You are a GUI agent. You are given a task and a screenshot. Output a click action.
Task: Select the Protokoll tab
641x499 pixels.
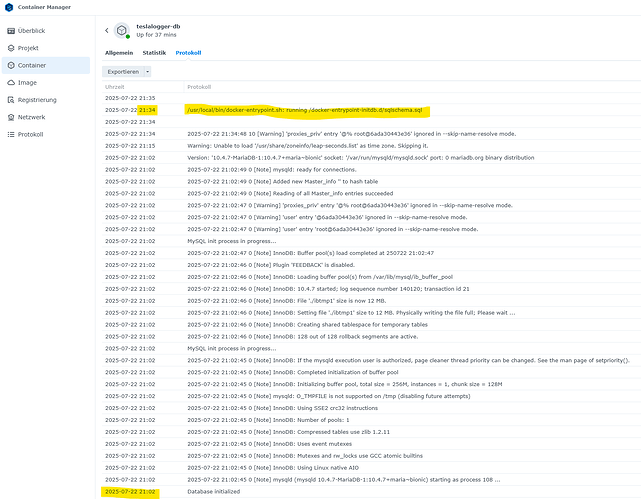(188, 53)
